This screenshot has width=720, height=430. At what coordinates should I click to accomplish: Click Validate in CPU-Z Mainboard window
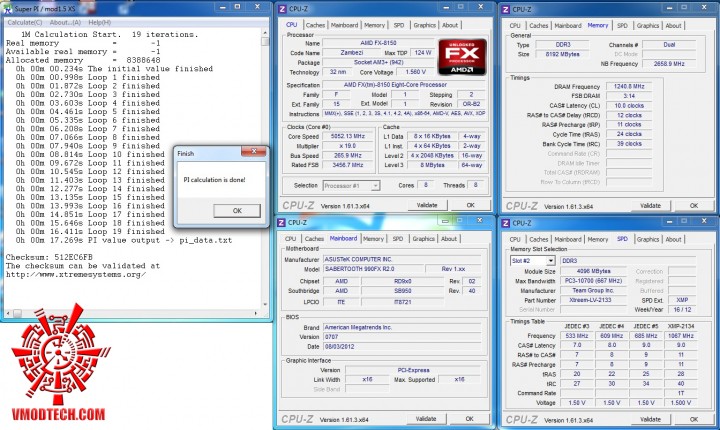[426, 419]
